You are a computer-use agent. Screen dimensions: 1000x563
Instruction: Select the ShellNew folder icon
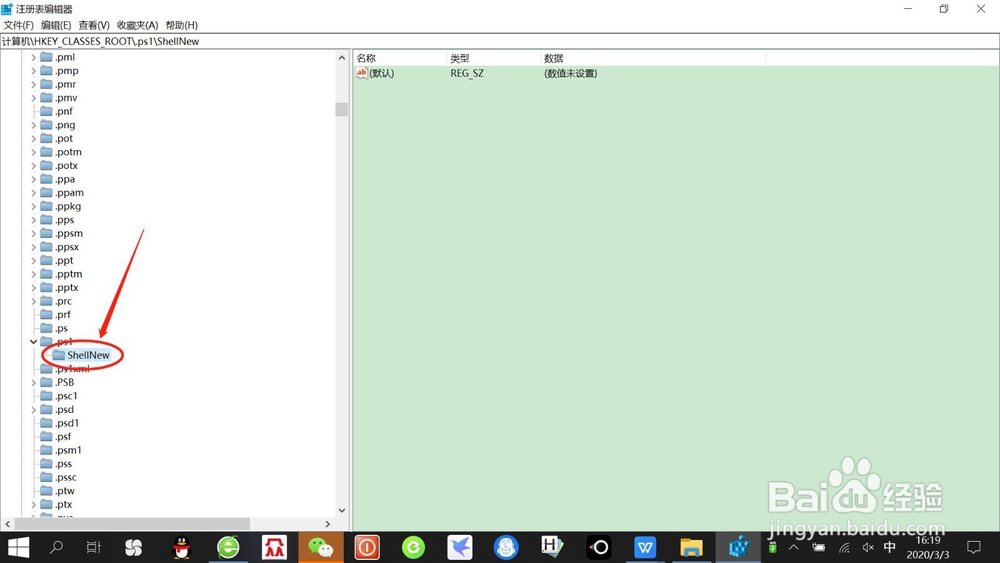59,355
